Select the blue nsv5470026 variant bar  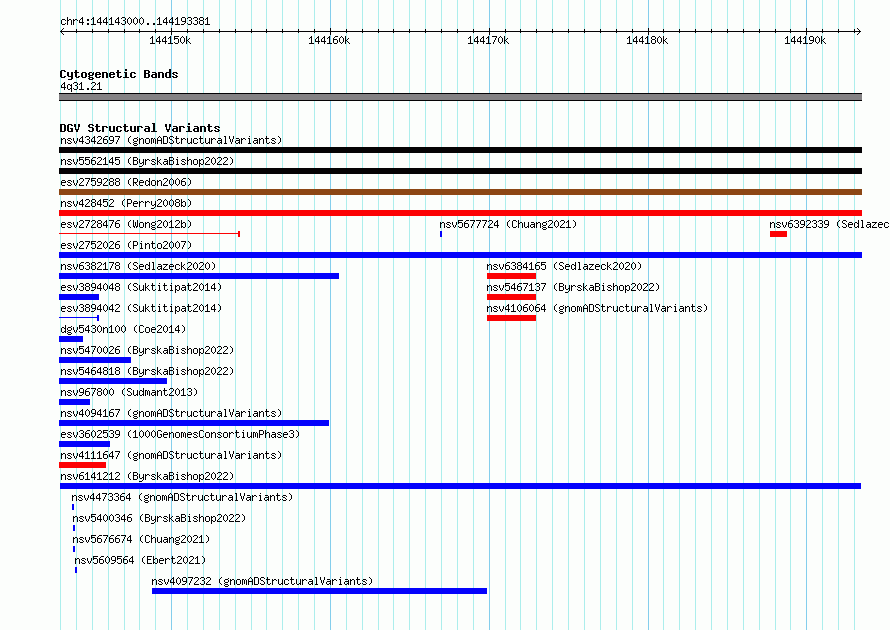(x=95, y=360)
